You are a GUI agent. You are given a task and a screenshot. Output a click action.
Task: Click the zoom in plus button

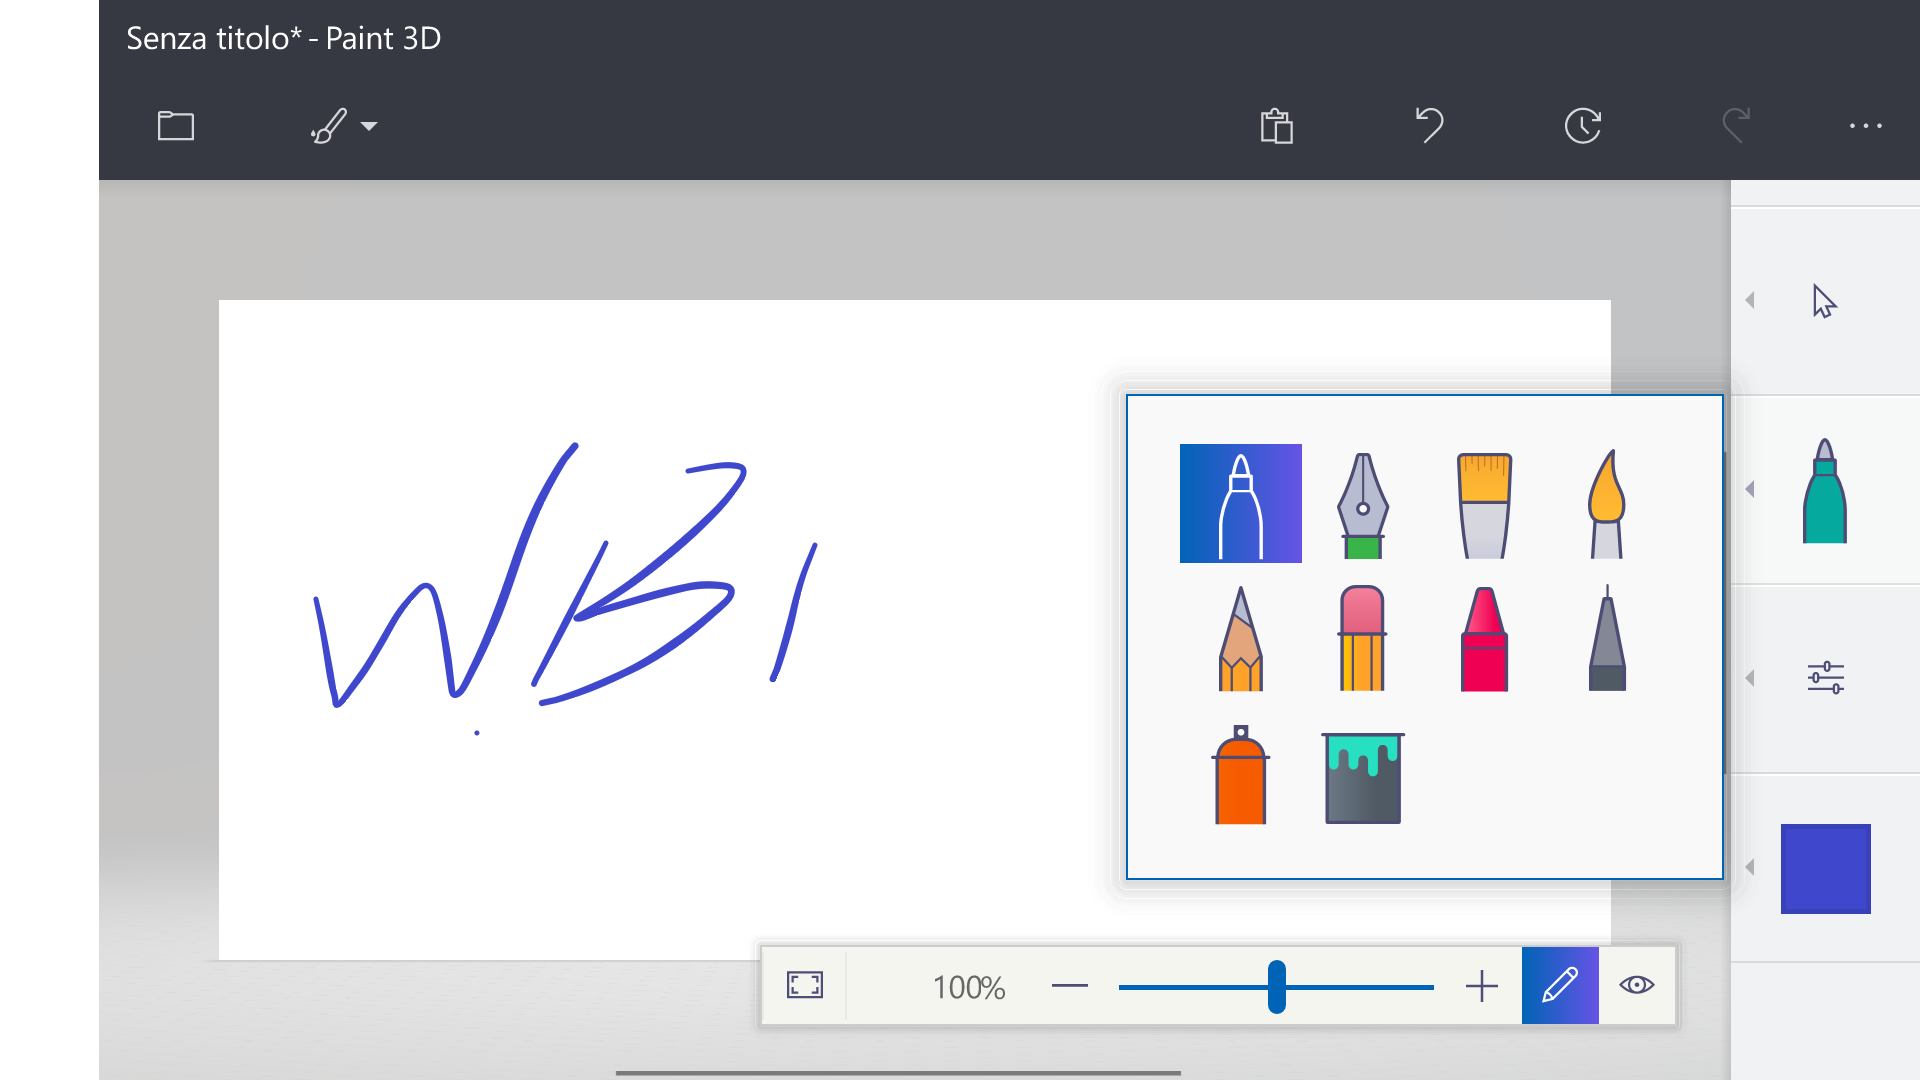point(1481,987)
